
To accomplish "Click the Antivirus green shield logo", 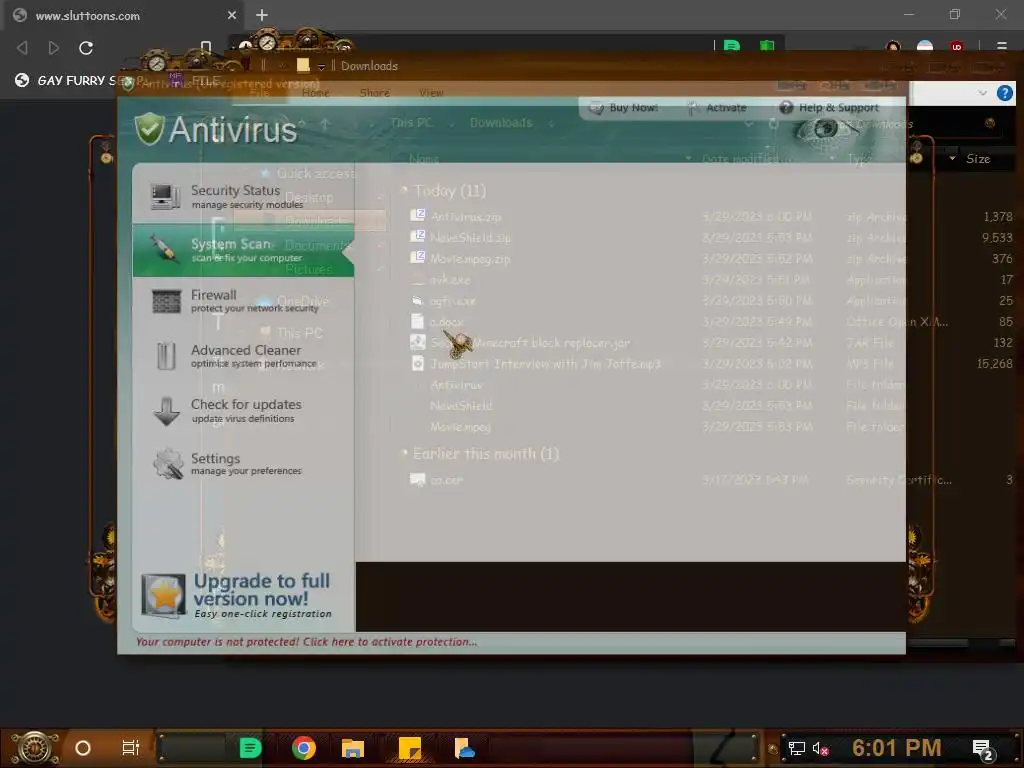I will (x=150, y=128).
